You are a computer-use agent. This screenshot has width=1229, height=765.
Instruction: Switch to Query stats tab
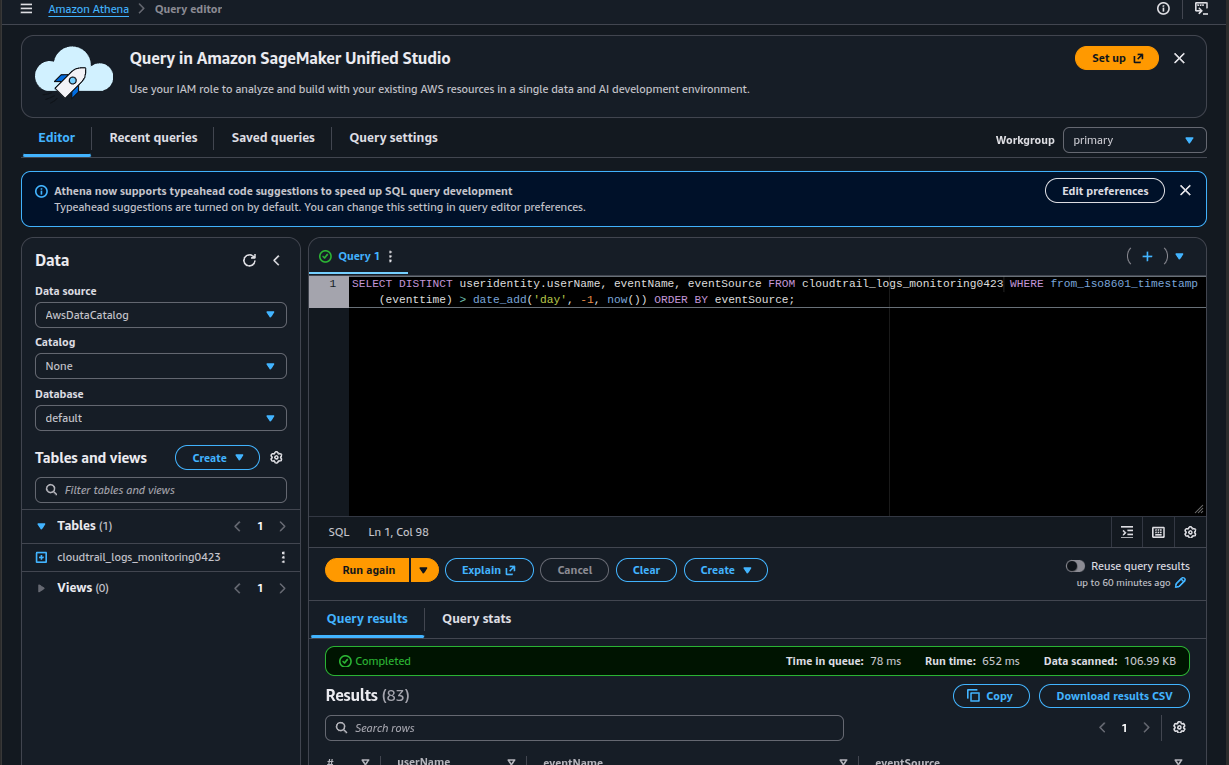tap(476, 619)
